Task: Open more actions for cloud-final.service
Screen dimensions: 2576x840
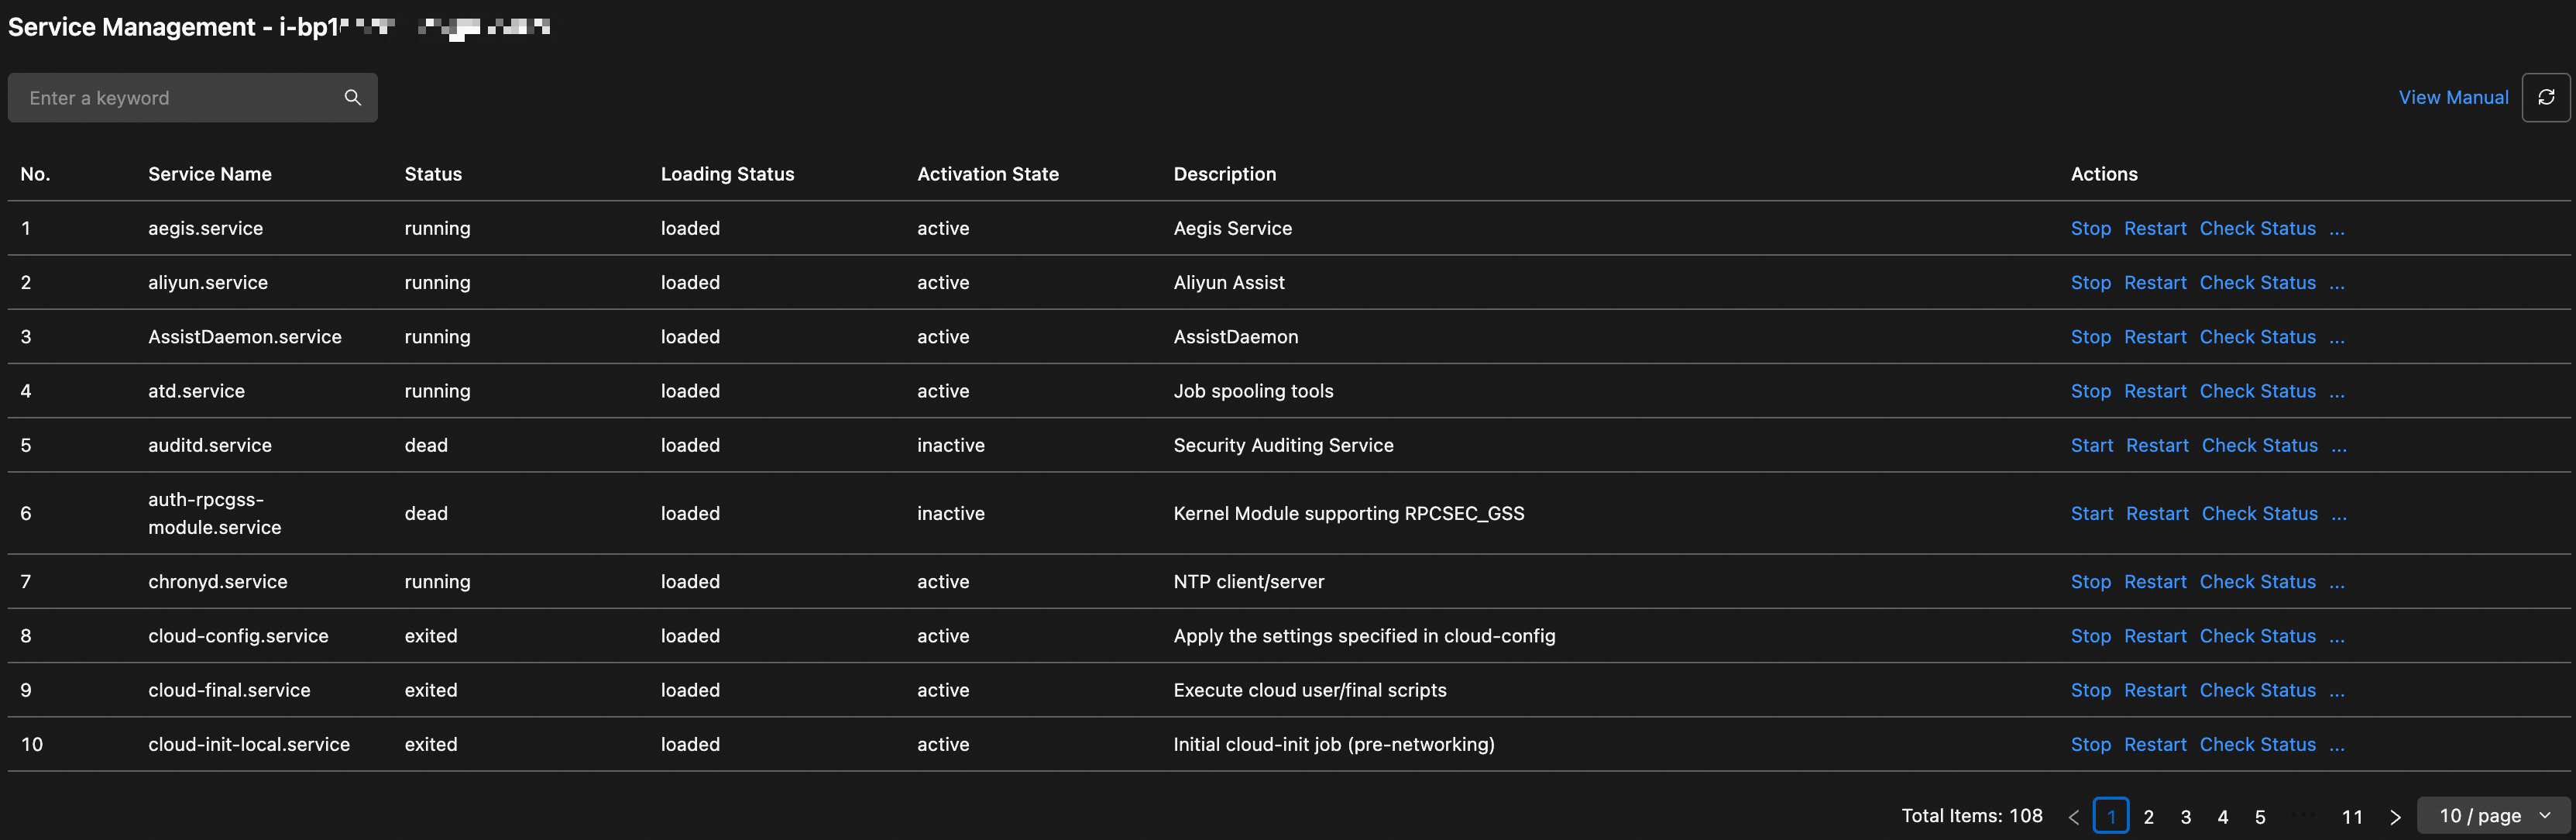Action: [2336, 691]
